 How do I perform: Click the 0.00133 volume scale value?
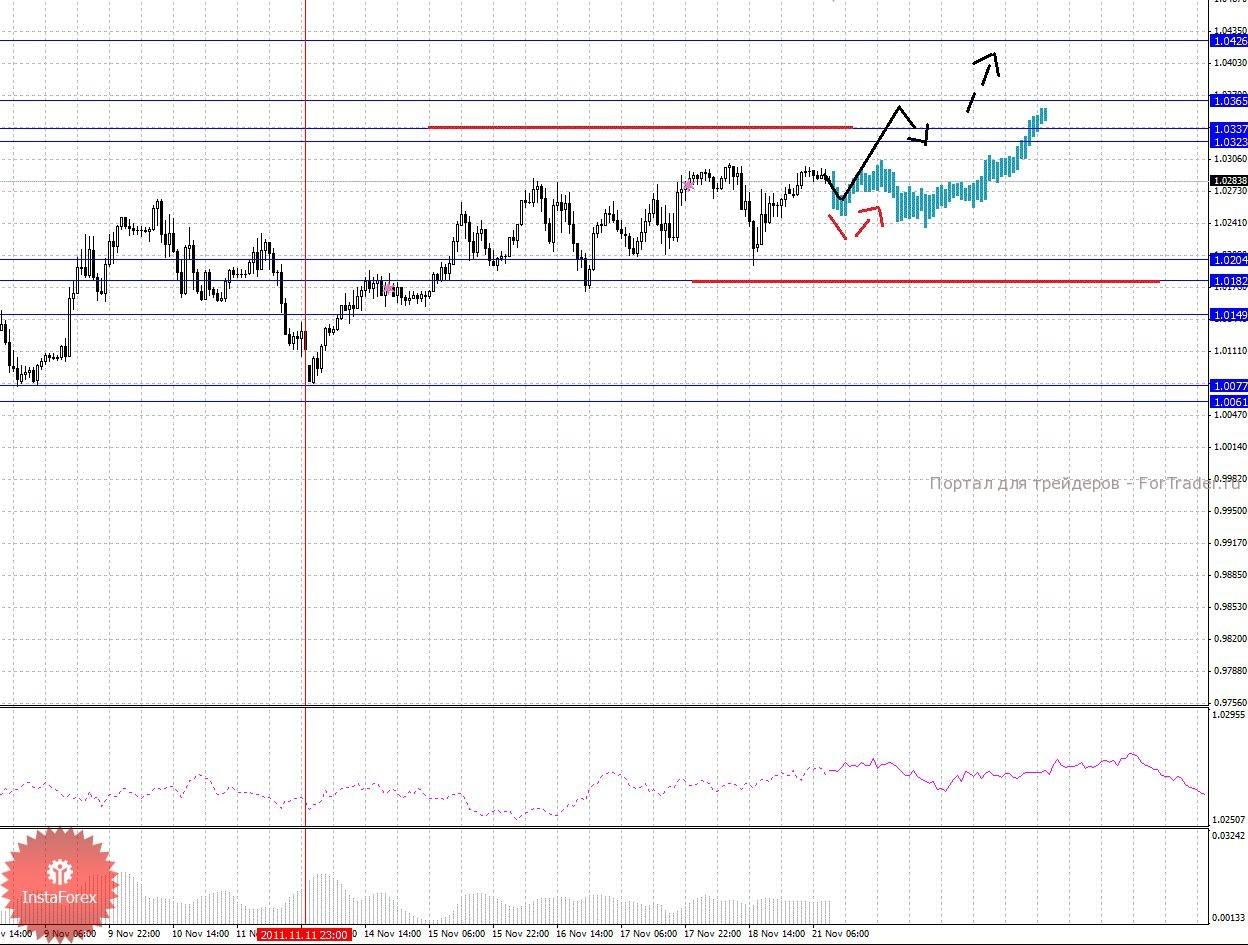coord(1229,917)
